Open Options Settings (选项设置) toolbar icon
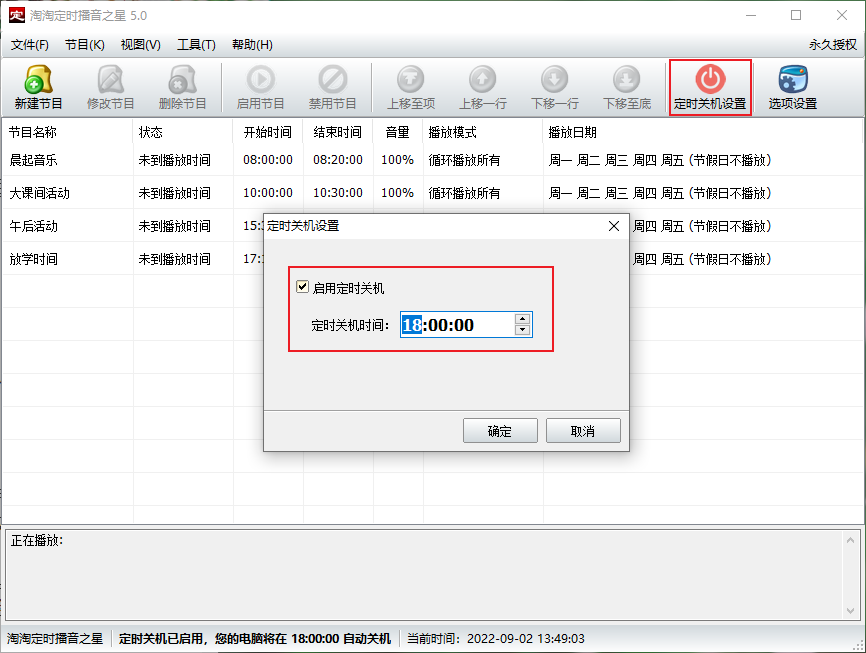The height and width of the screenshot is (653, 866). (x=793, y=87)
